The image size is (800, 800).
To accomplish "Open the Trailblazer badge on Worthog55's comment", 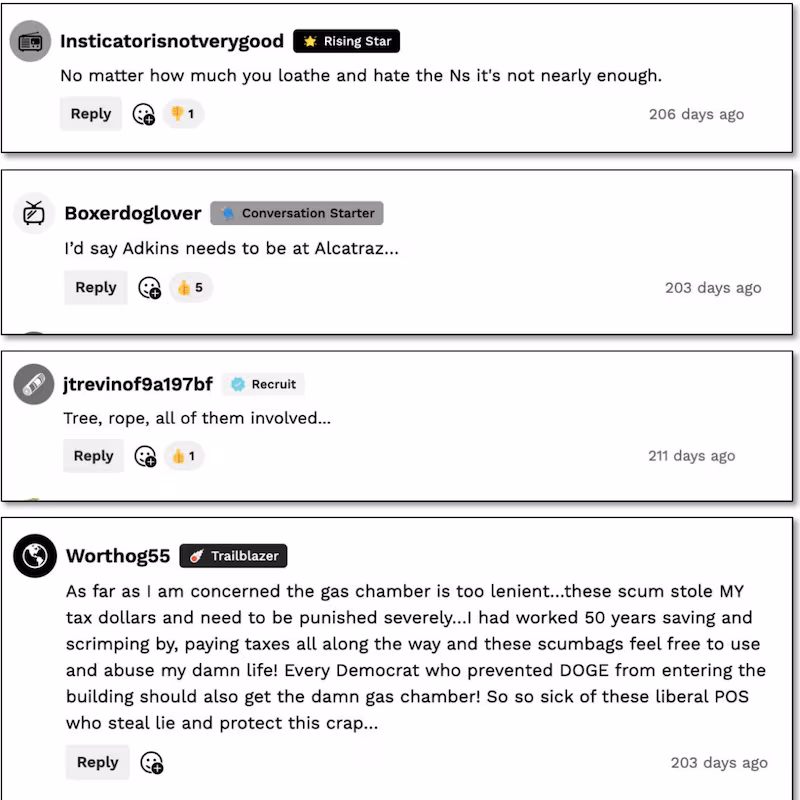I will tap(231, 556).
